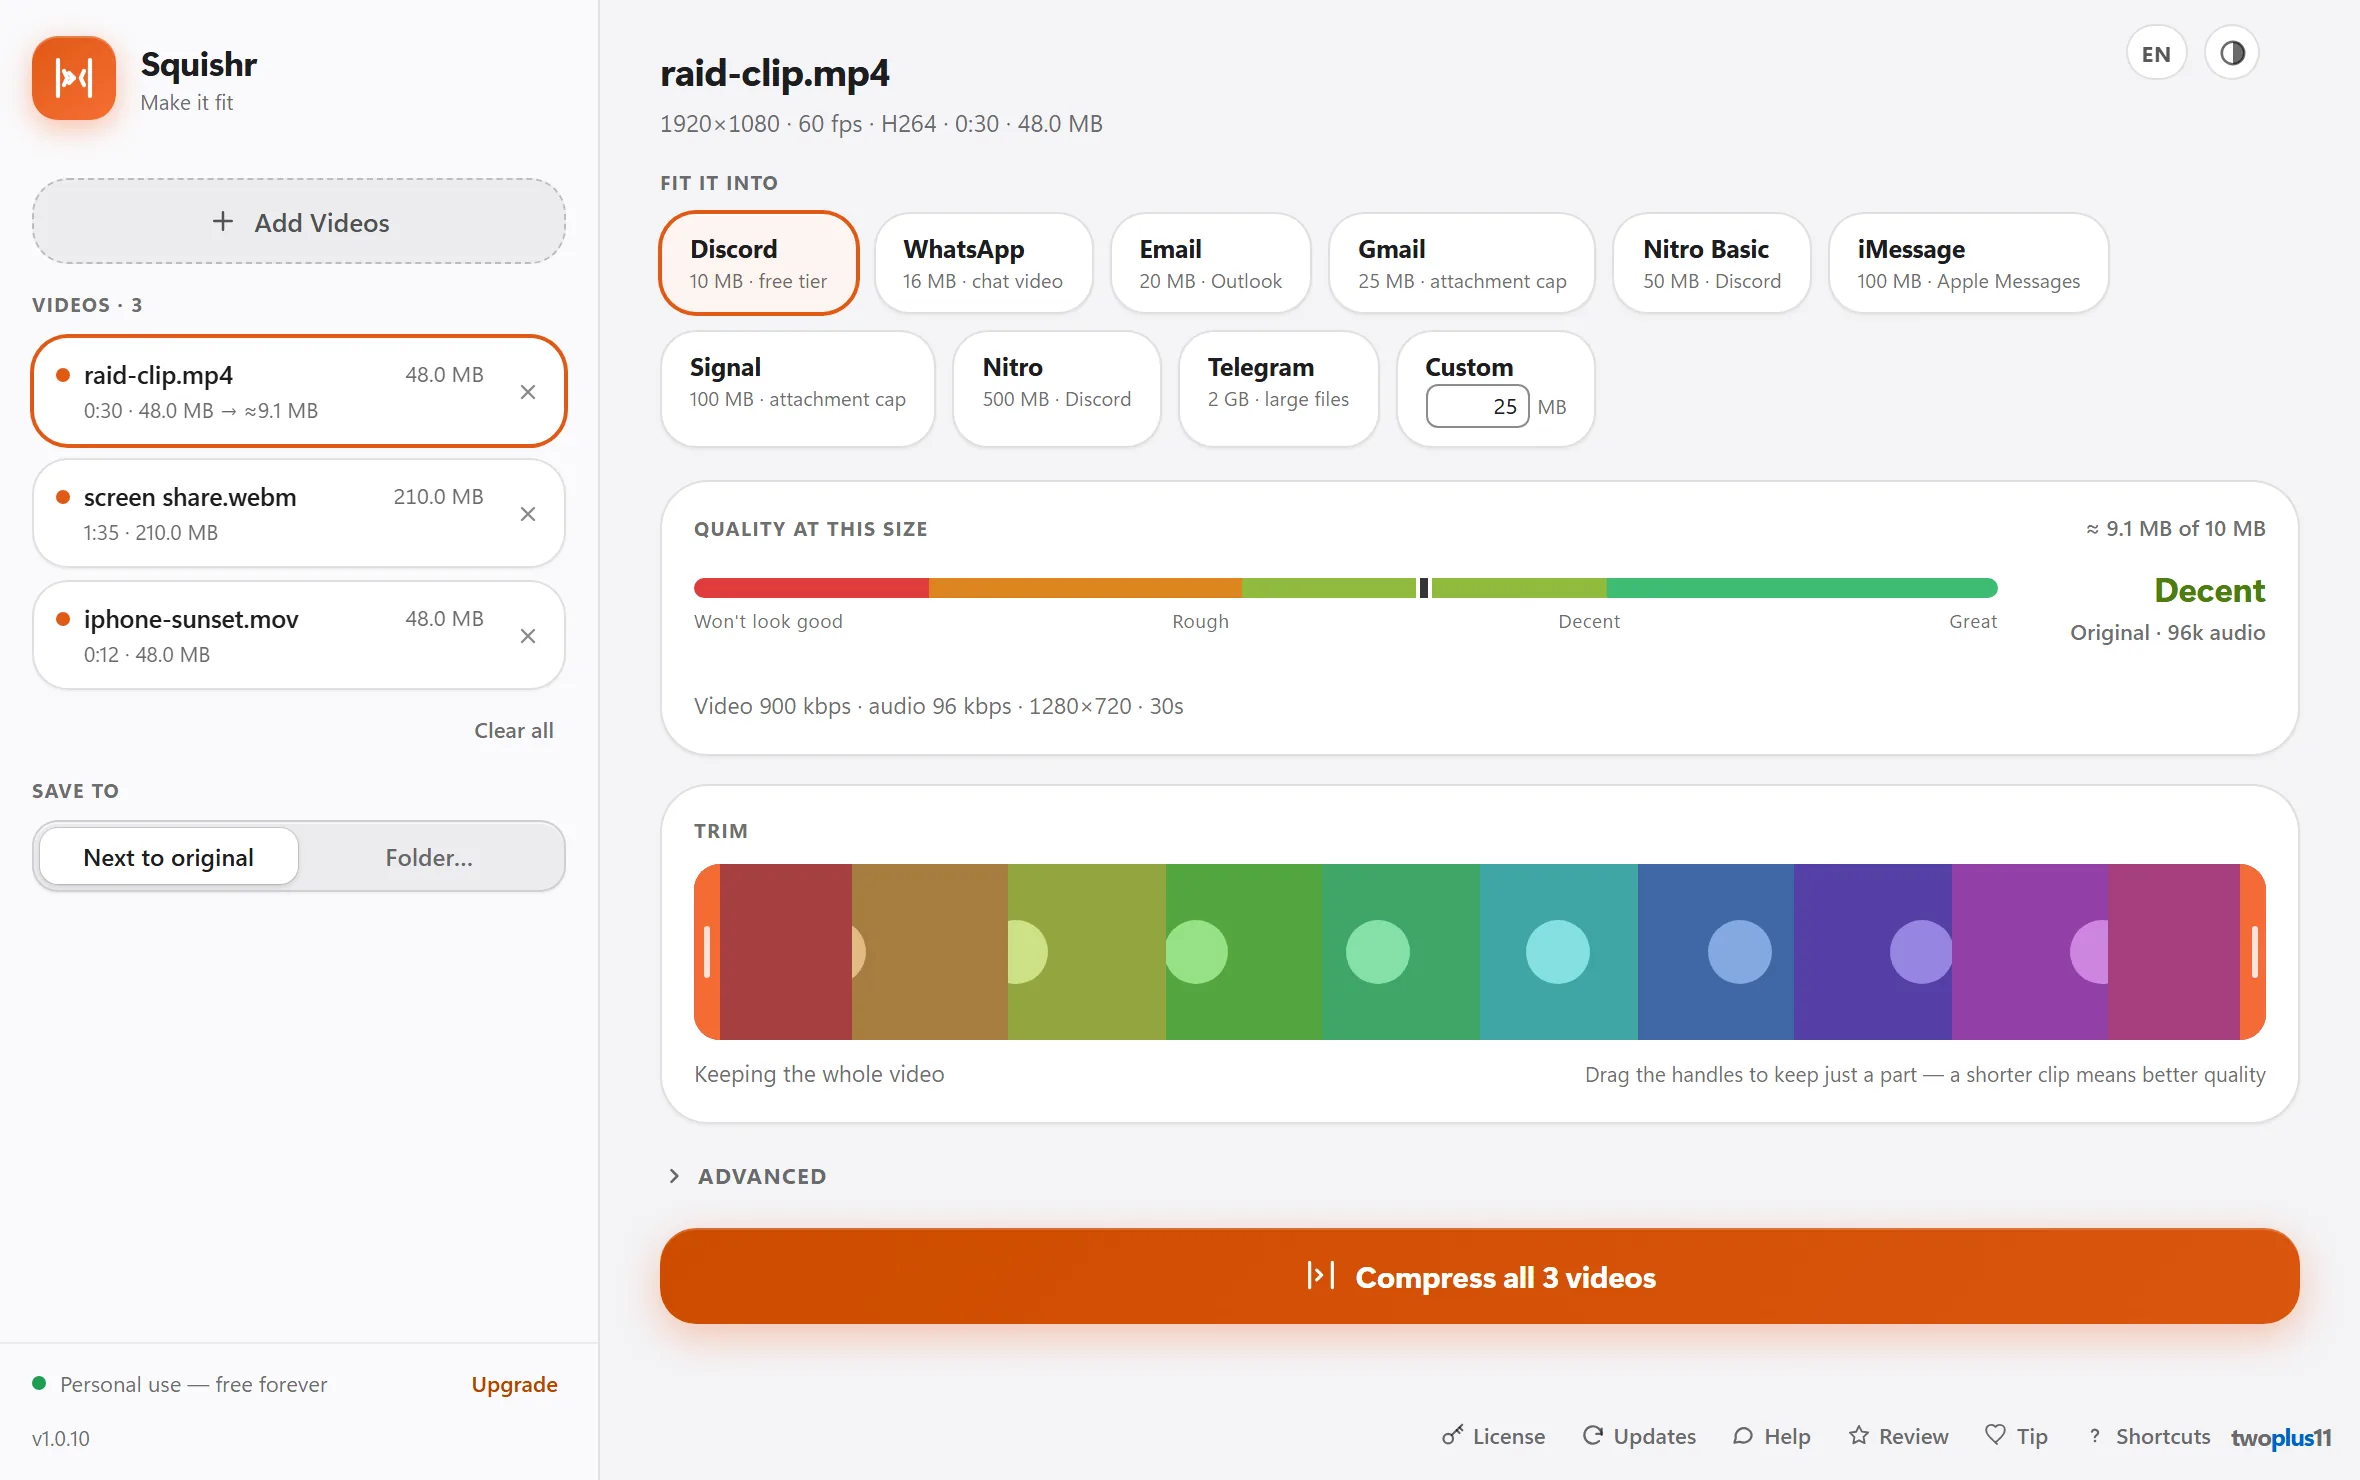Click the Squishr app logo icon
The height and width of the screenshot is (1480, 2360).
tap(74, 78)
